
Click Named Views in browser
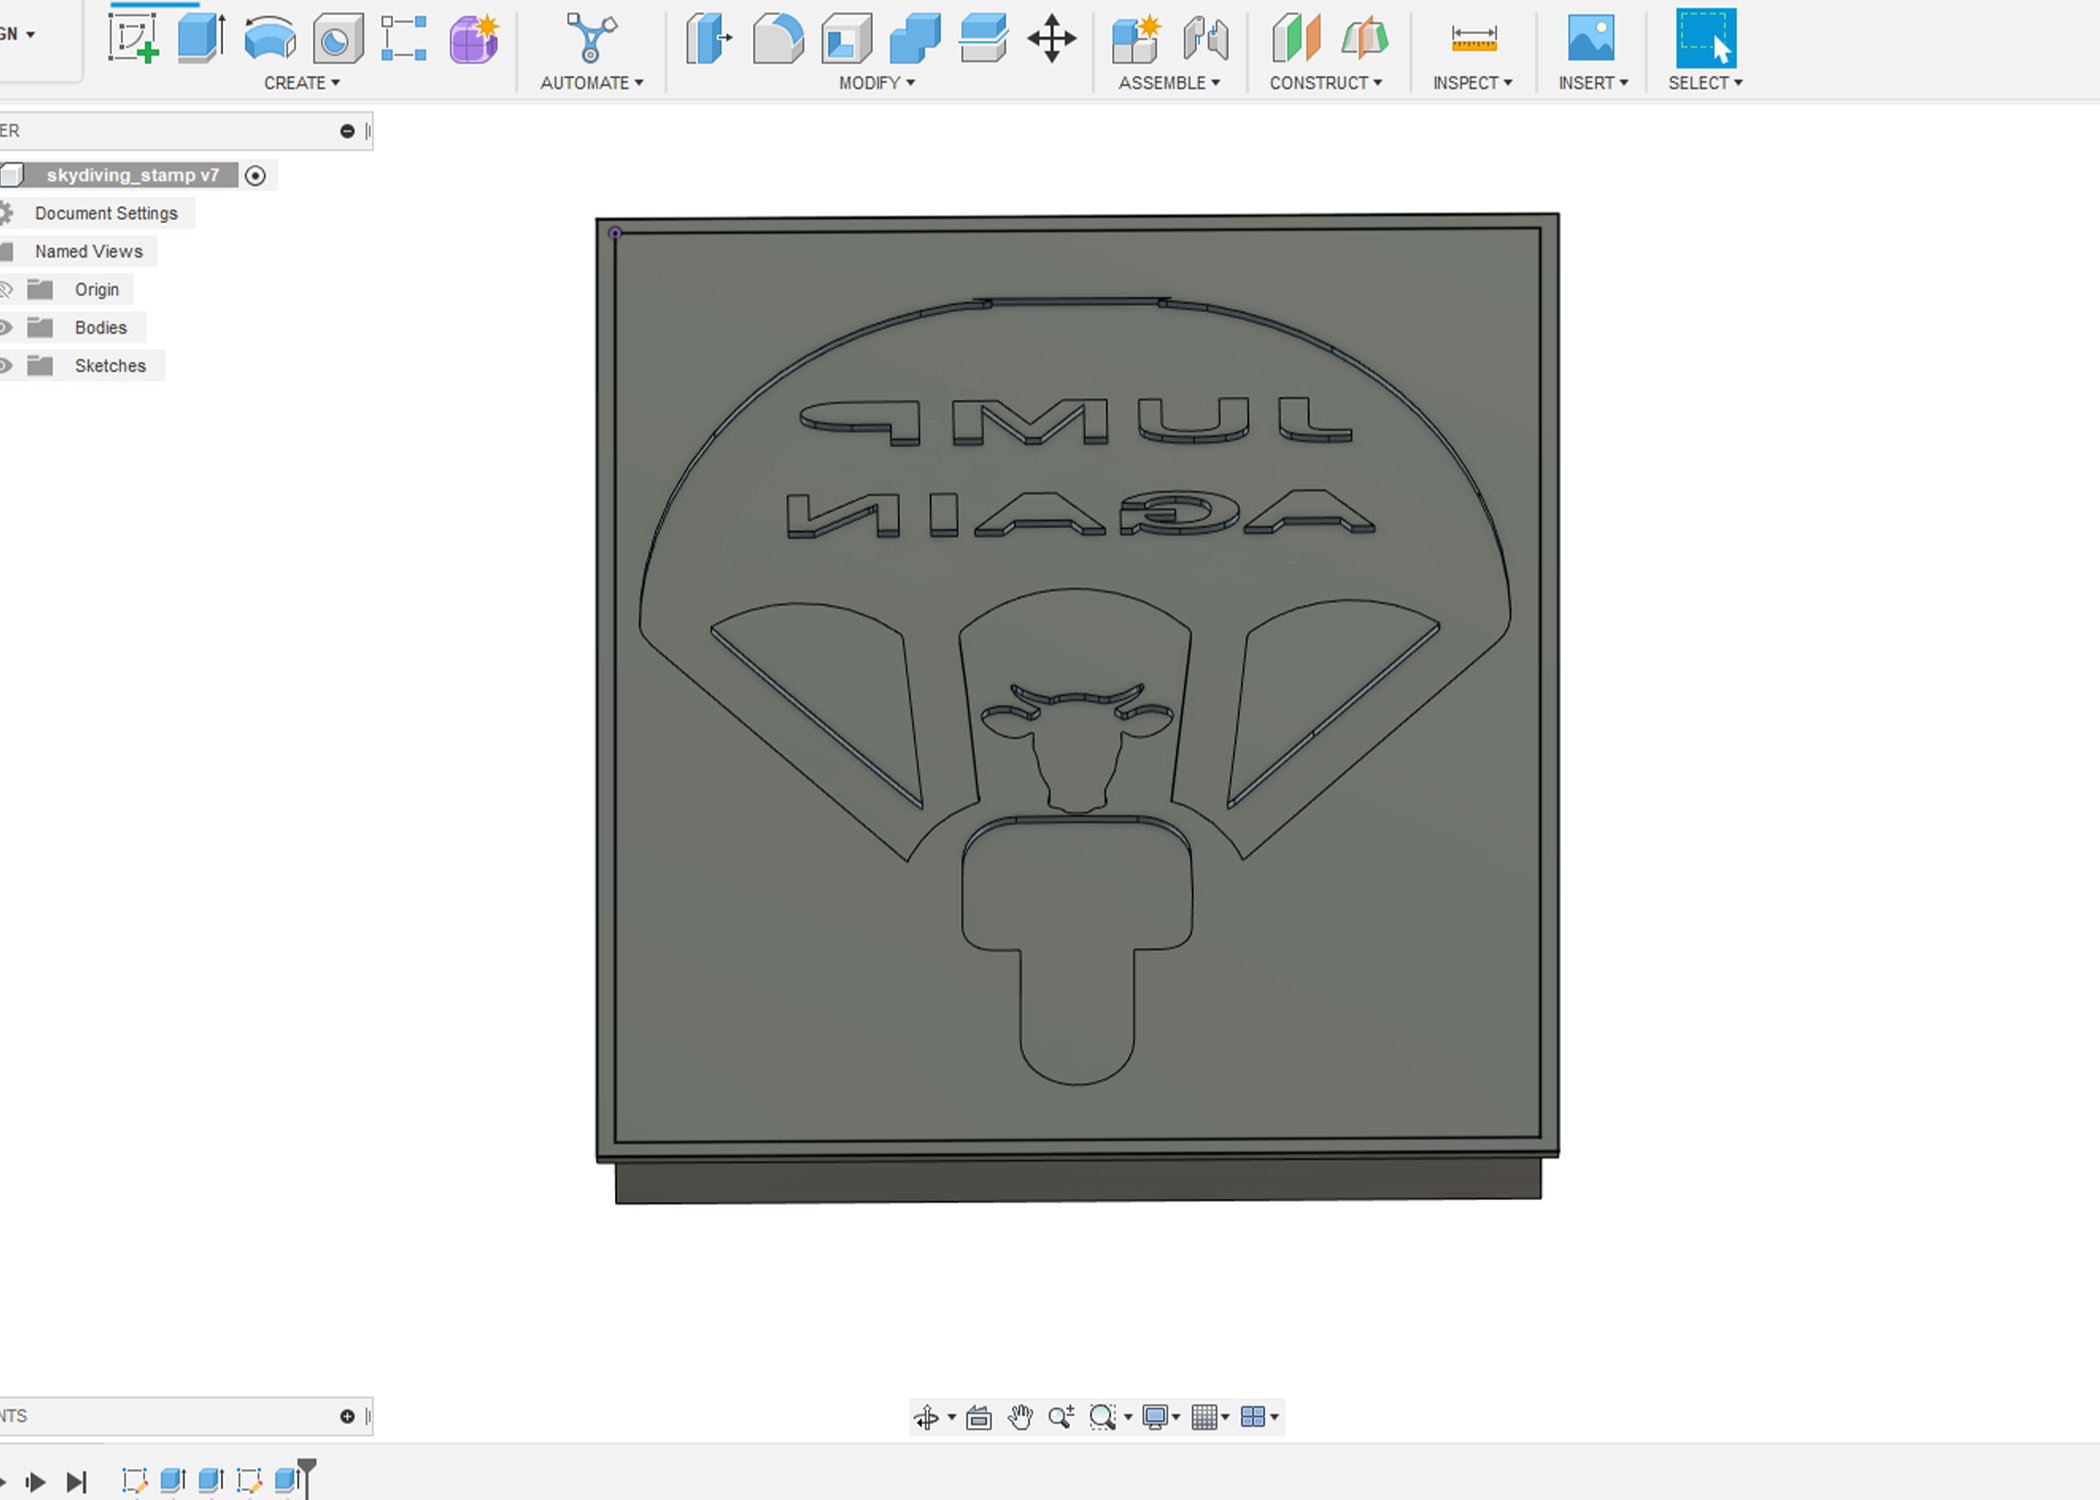pyautogui.click(x=89, y=251)
